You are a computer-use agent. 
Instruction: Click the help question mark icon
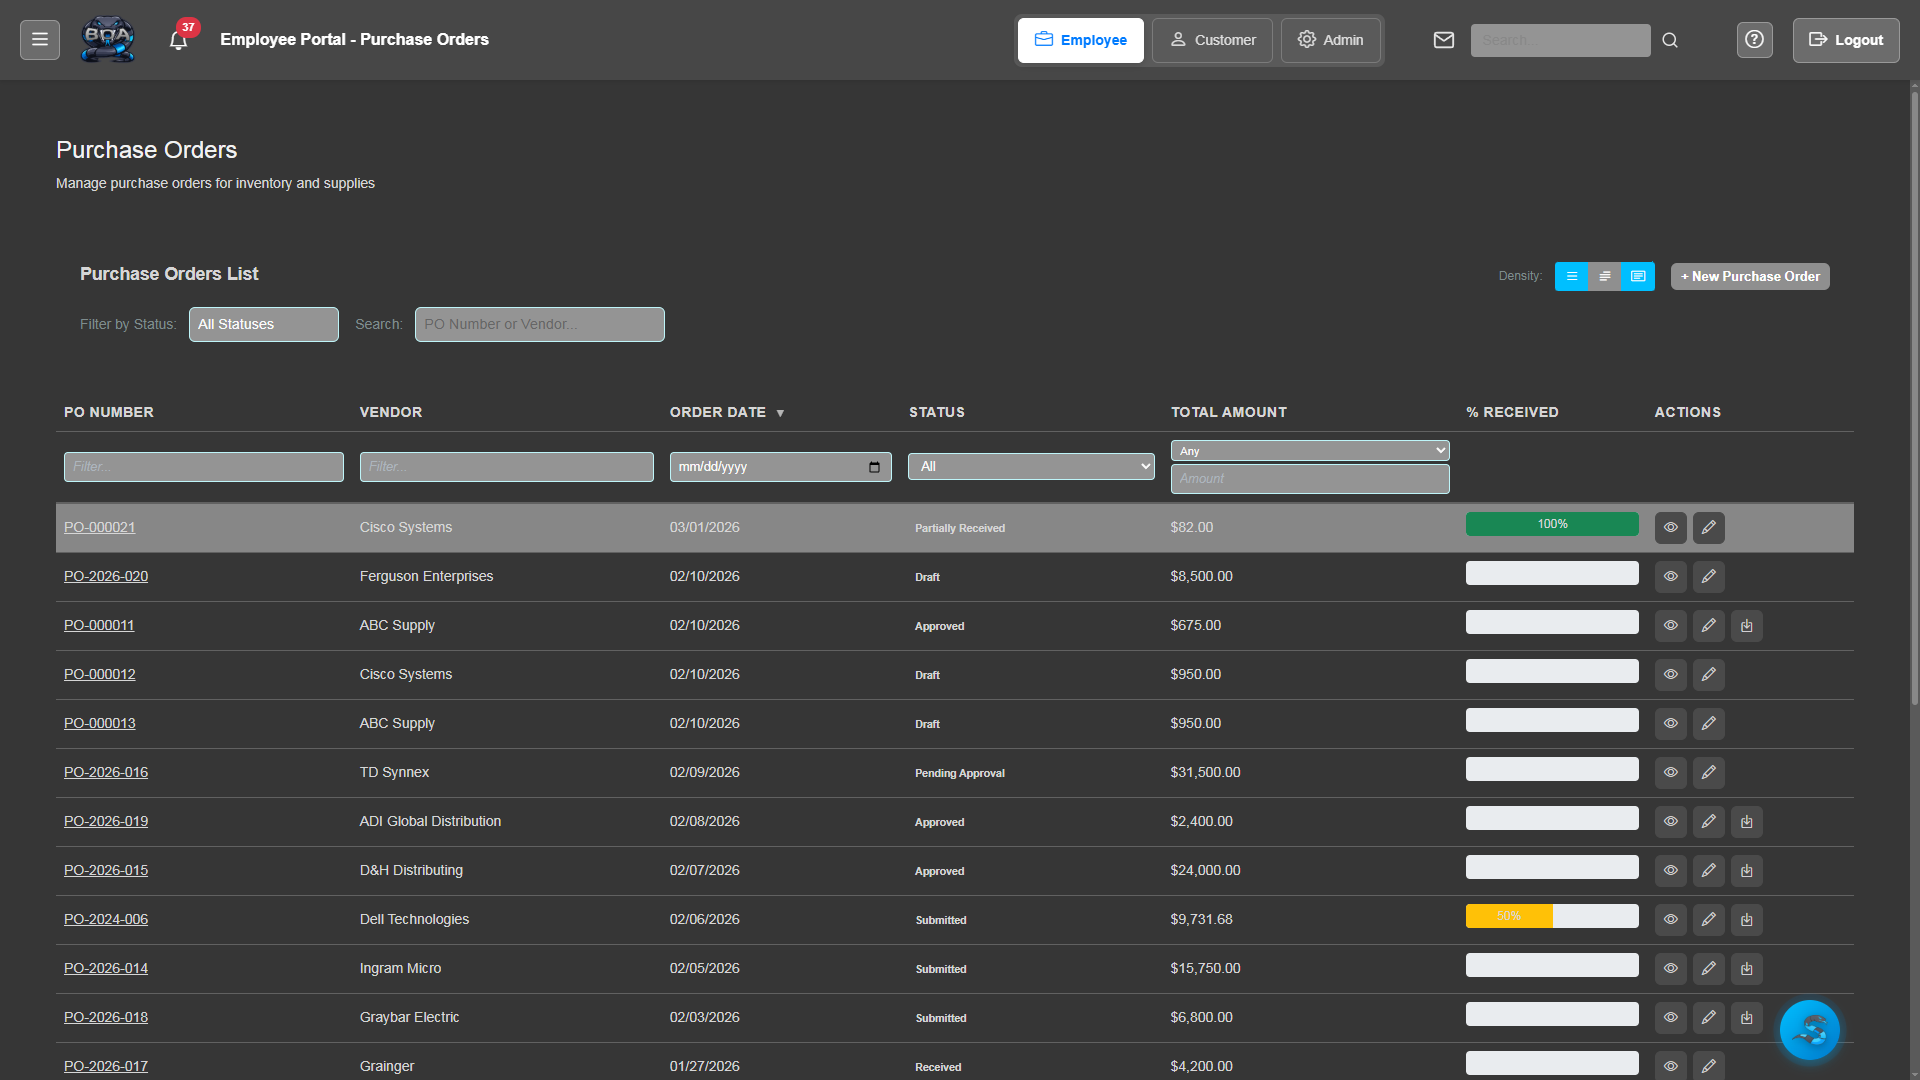[x=1754, y=40]
